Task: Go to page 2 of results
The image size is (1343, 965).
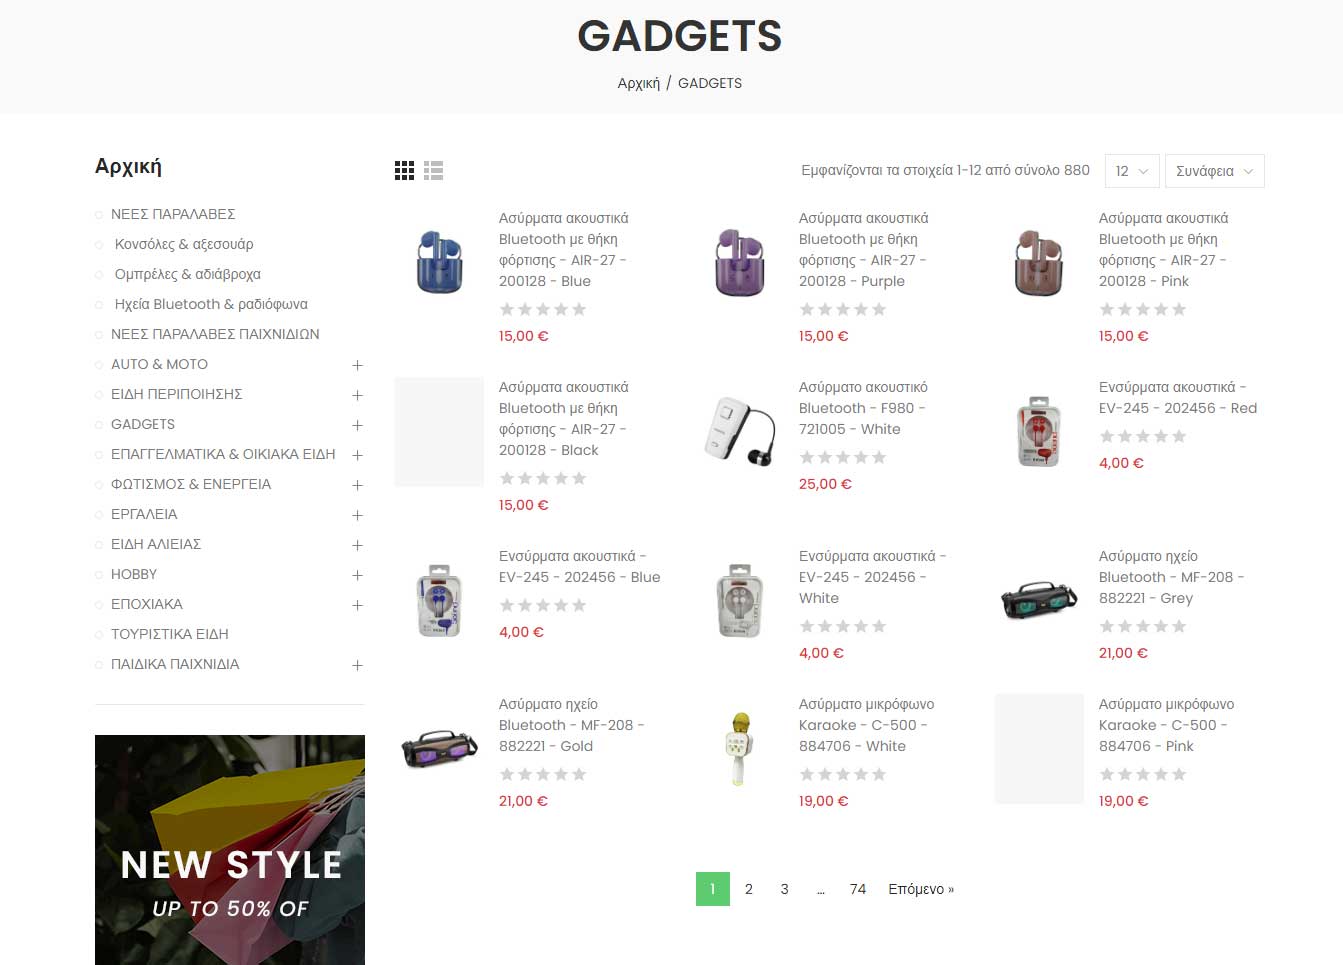Action: (x=748, y=889)
